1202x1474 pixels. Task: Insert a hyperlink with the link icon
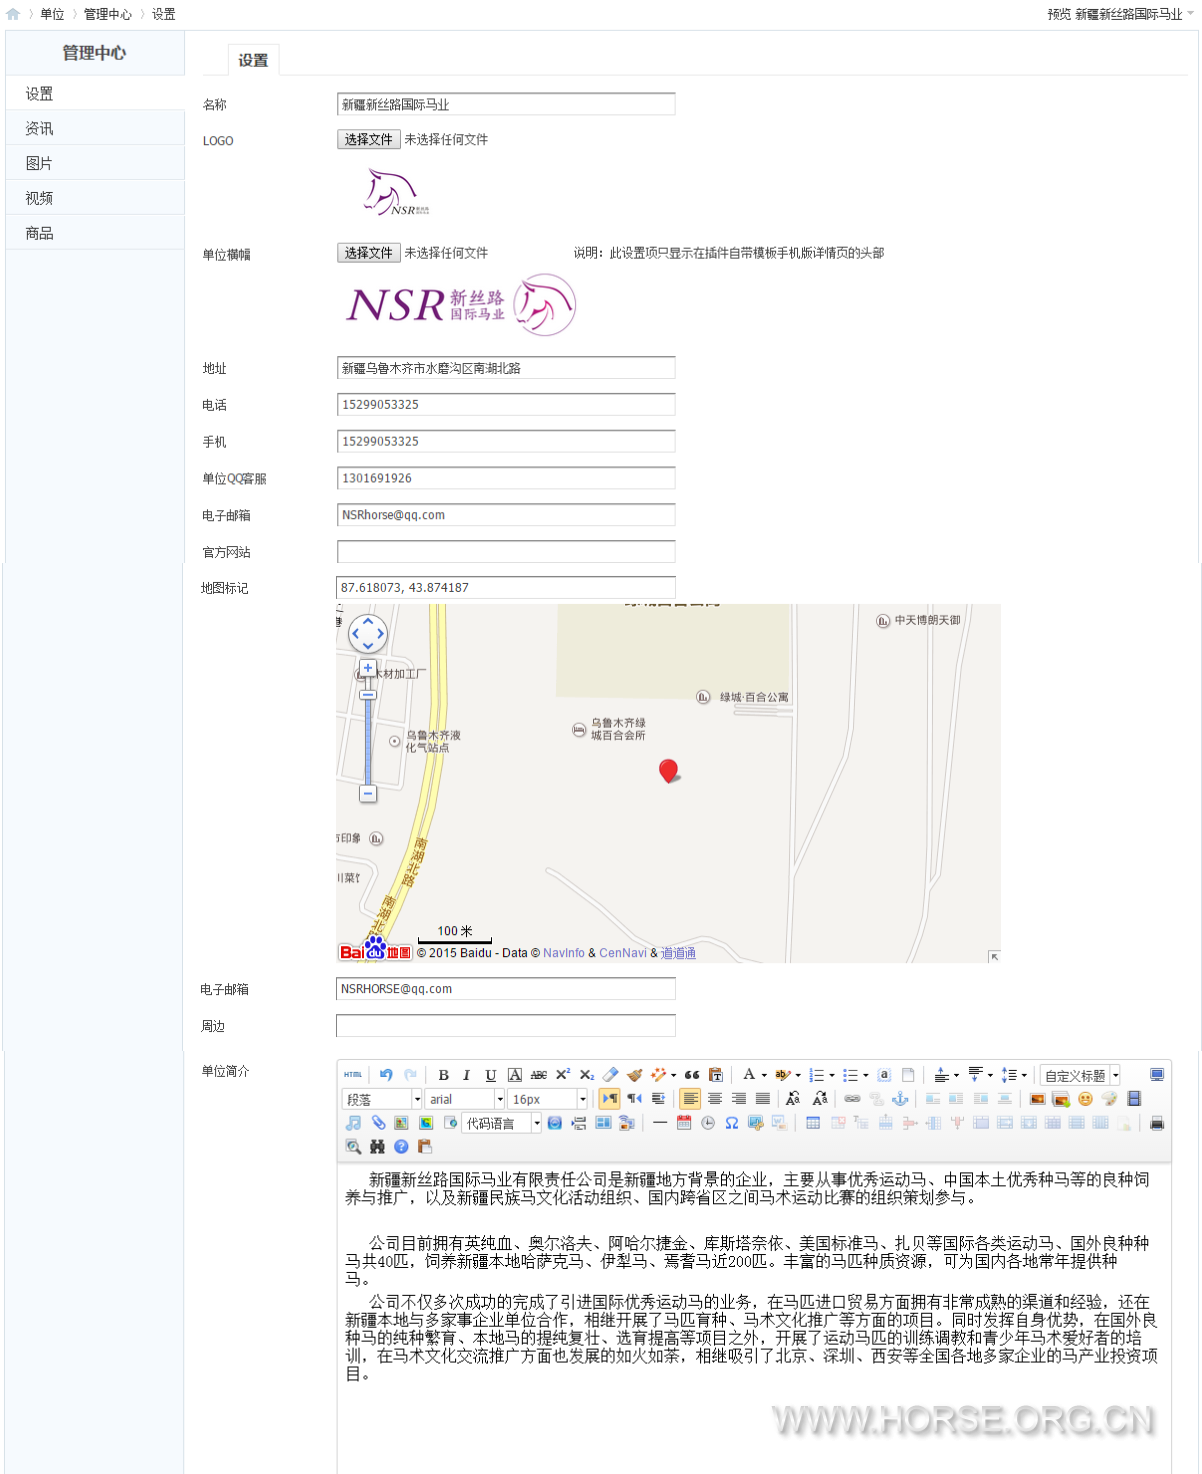coord(852,1099)
